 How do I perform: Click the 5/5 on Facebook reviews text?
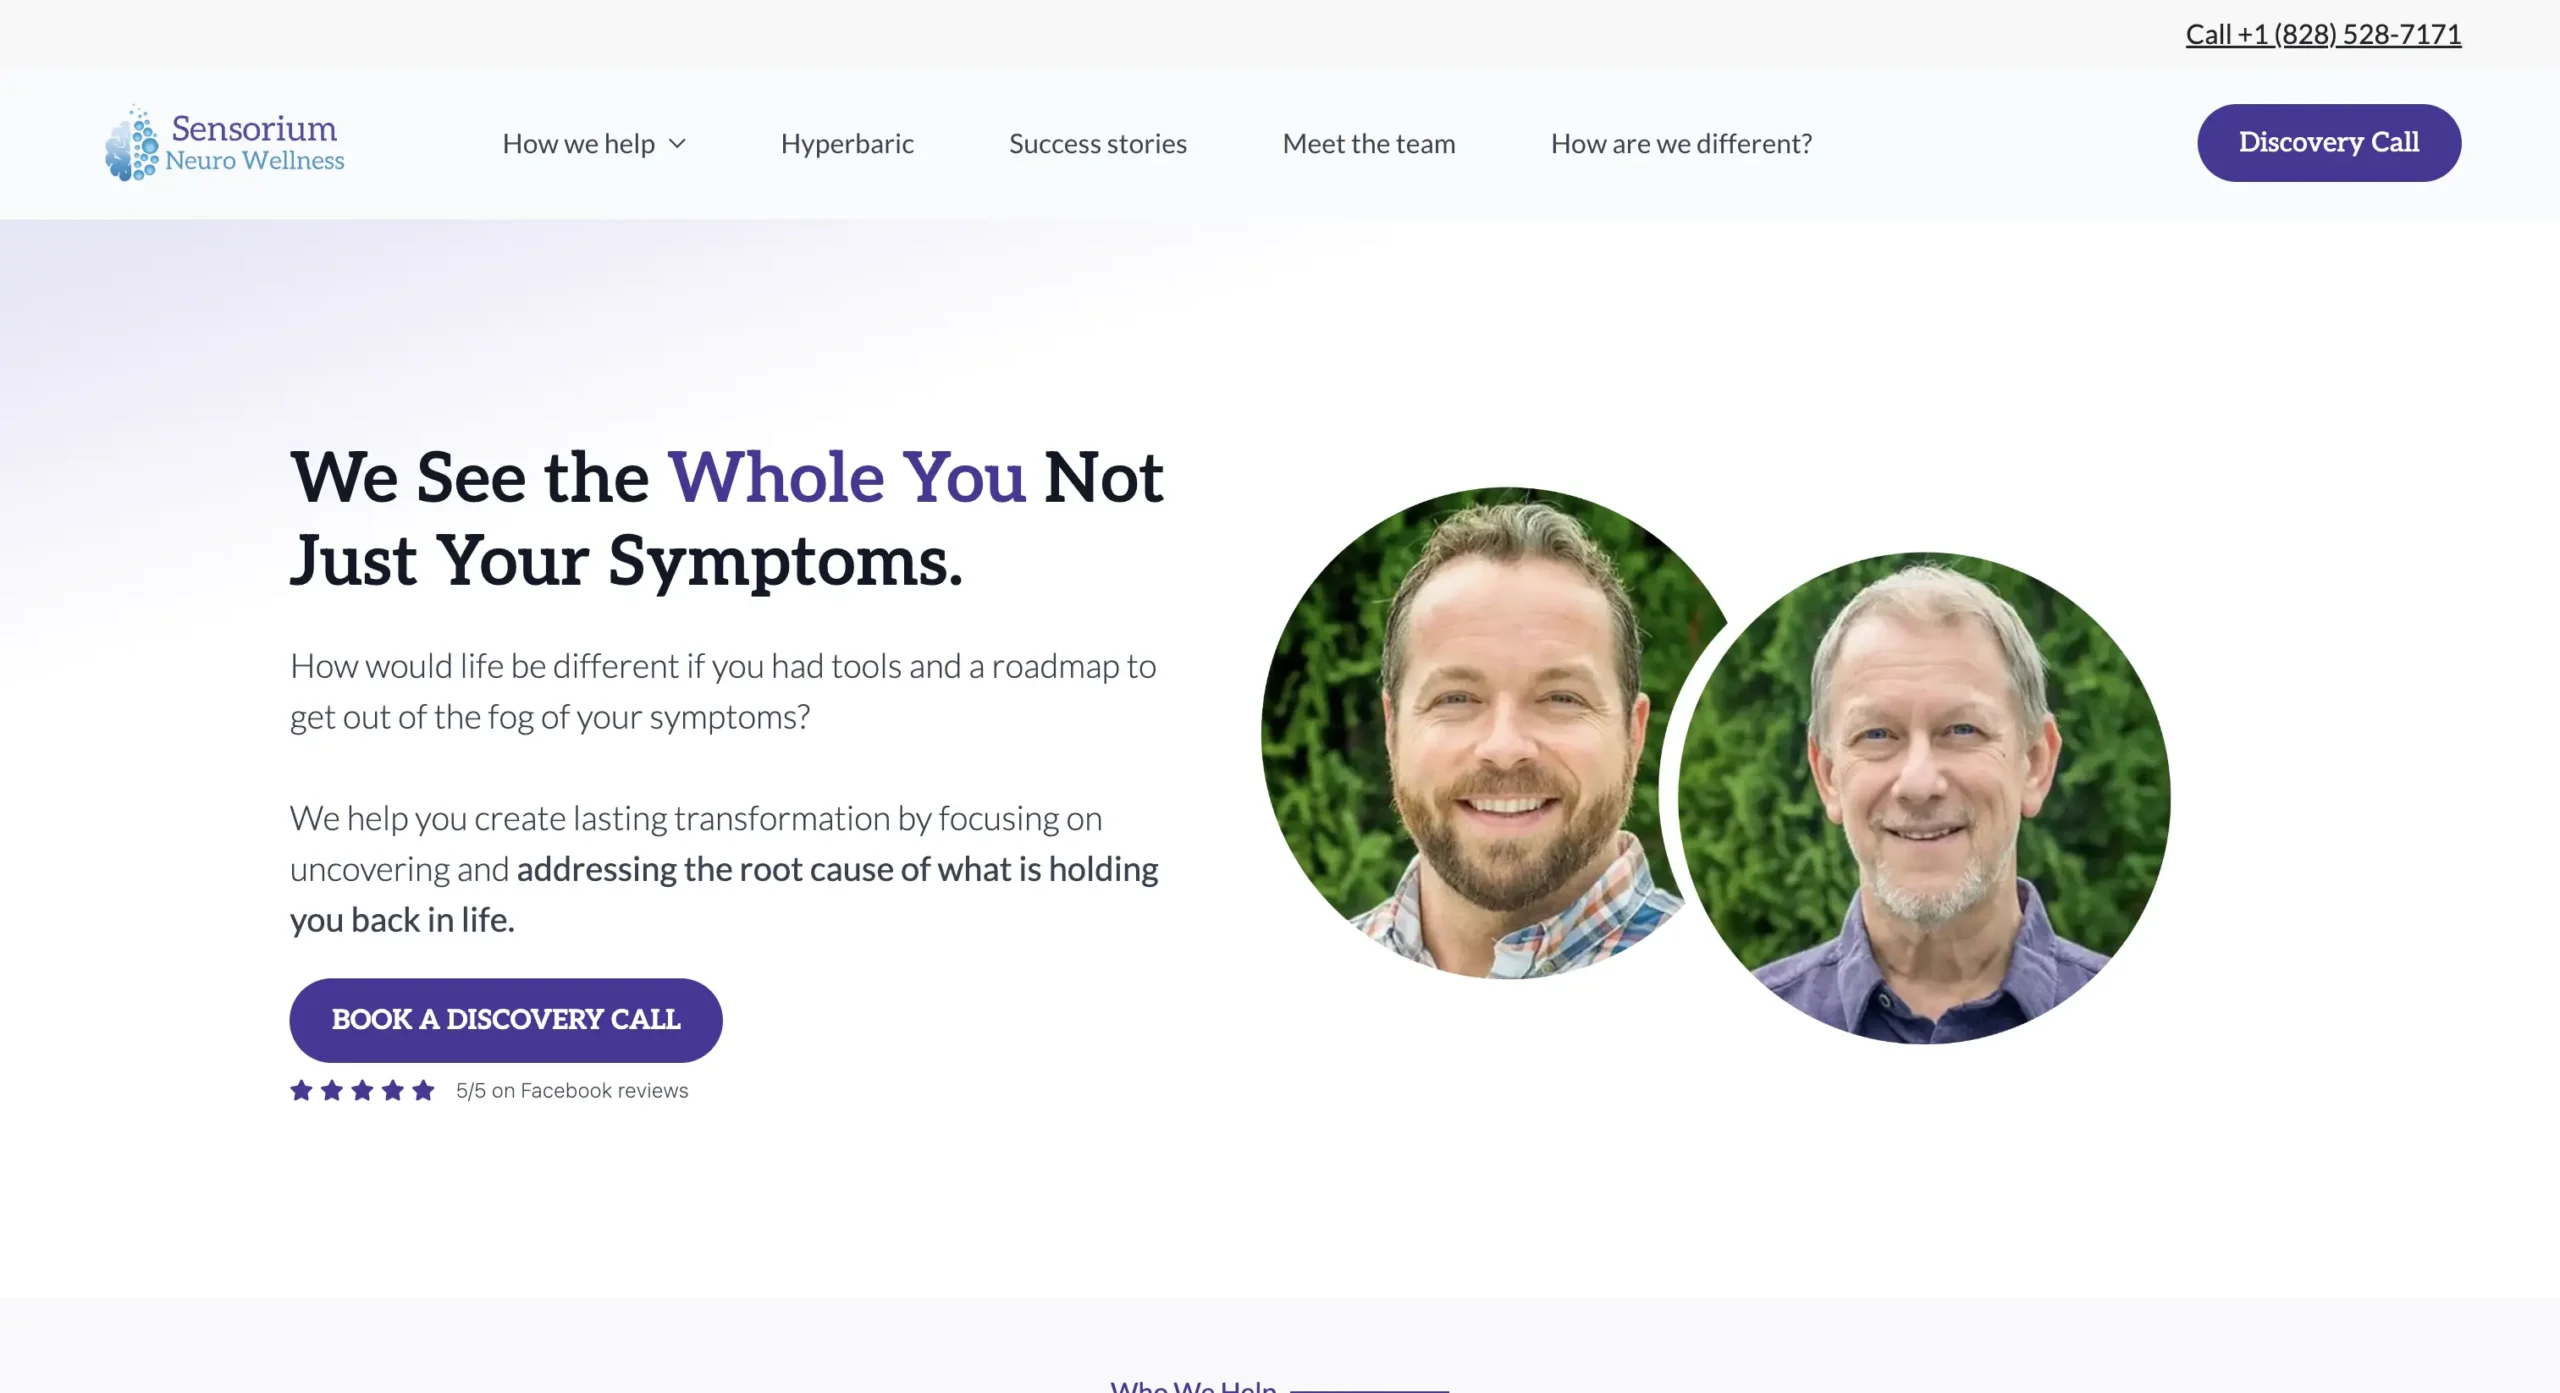[572, 1091]
